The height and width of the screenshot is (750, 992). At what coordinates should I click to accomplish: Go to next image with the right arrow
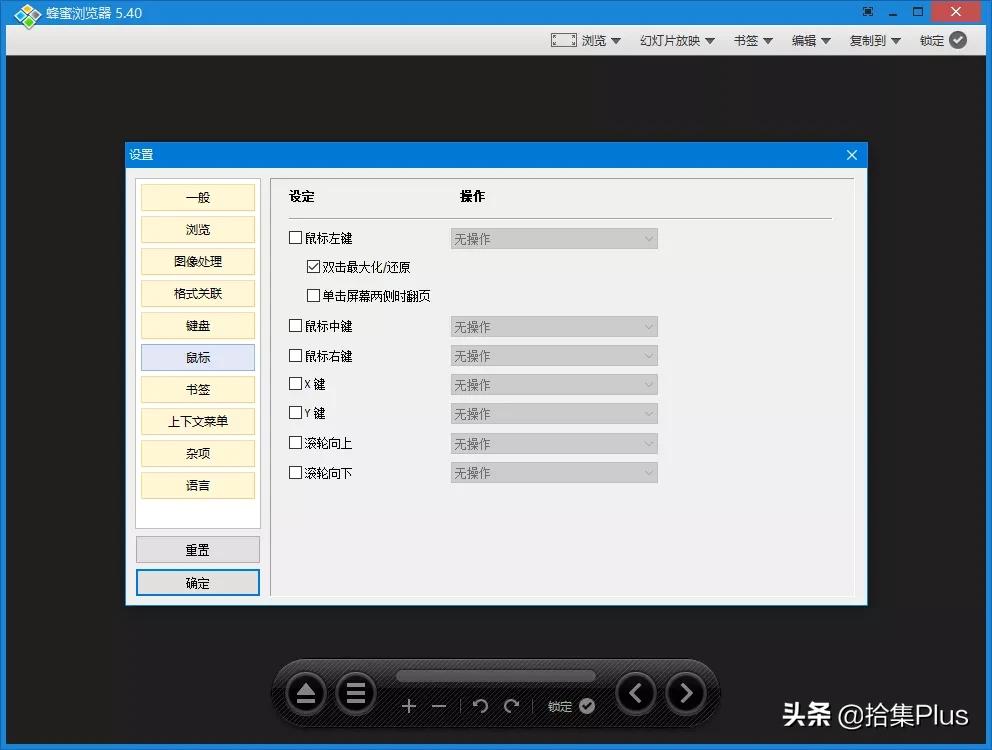686,692
